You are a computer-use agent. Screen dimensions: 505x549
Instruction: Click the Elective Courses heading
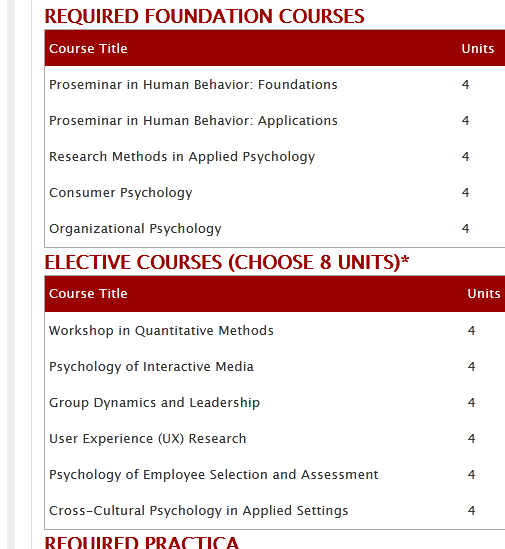(x=227, y=262)
